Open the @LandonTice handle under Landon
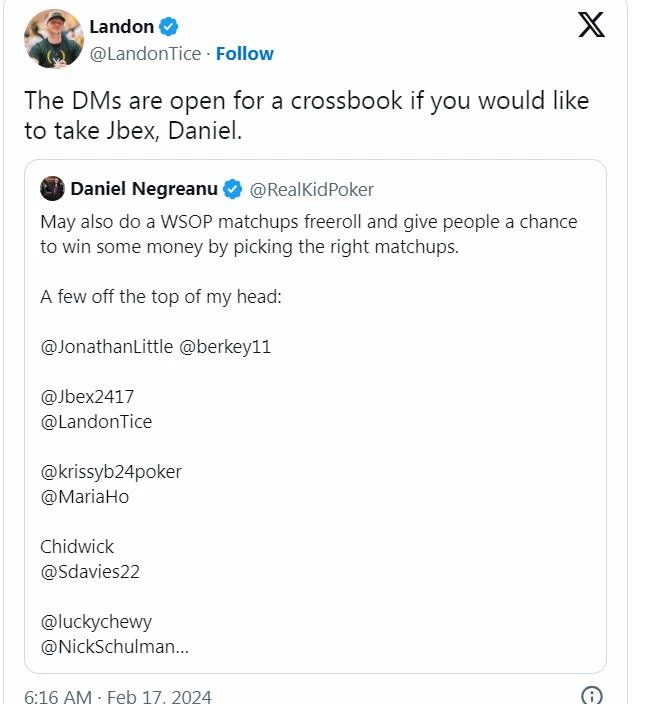This screenshot has width=648, height=704. [145, 53]
